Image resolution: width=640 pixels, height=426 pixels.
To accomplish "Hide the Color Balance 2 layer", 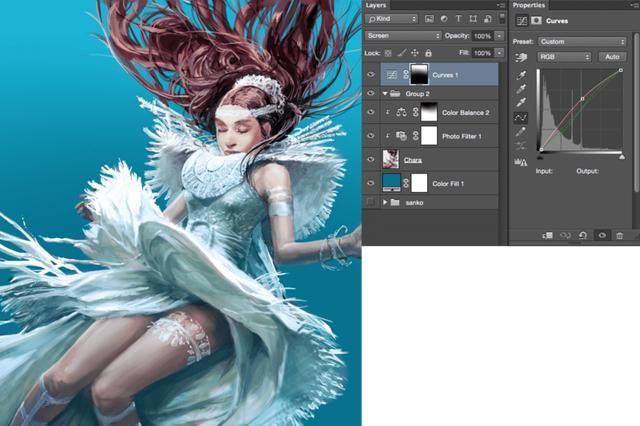I will 371,112.
